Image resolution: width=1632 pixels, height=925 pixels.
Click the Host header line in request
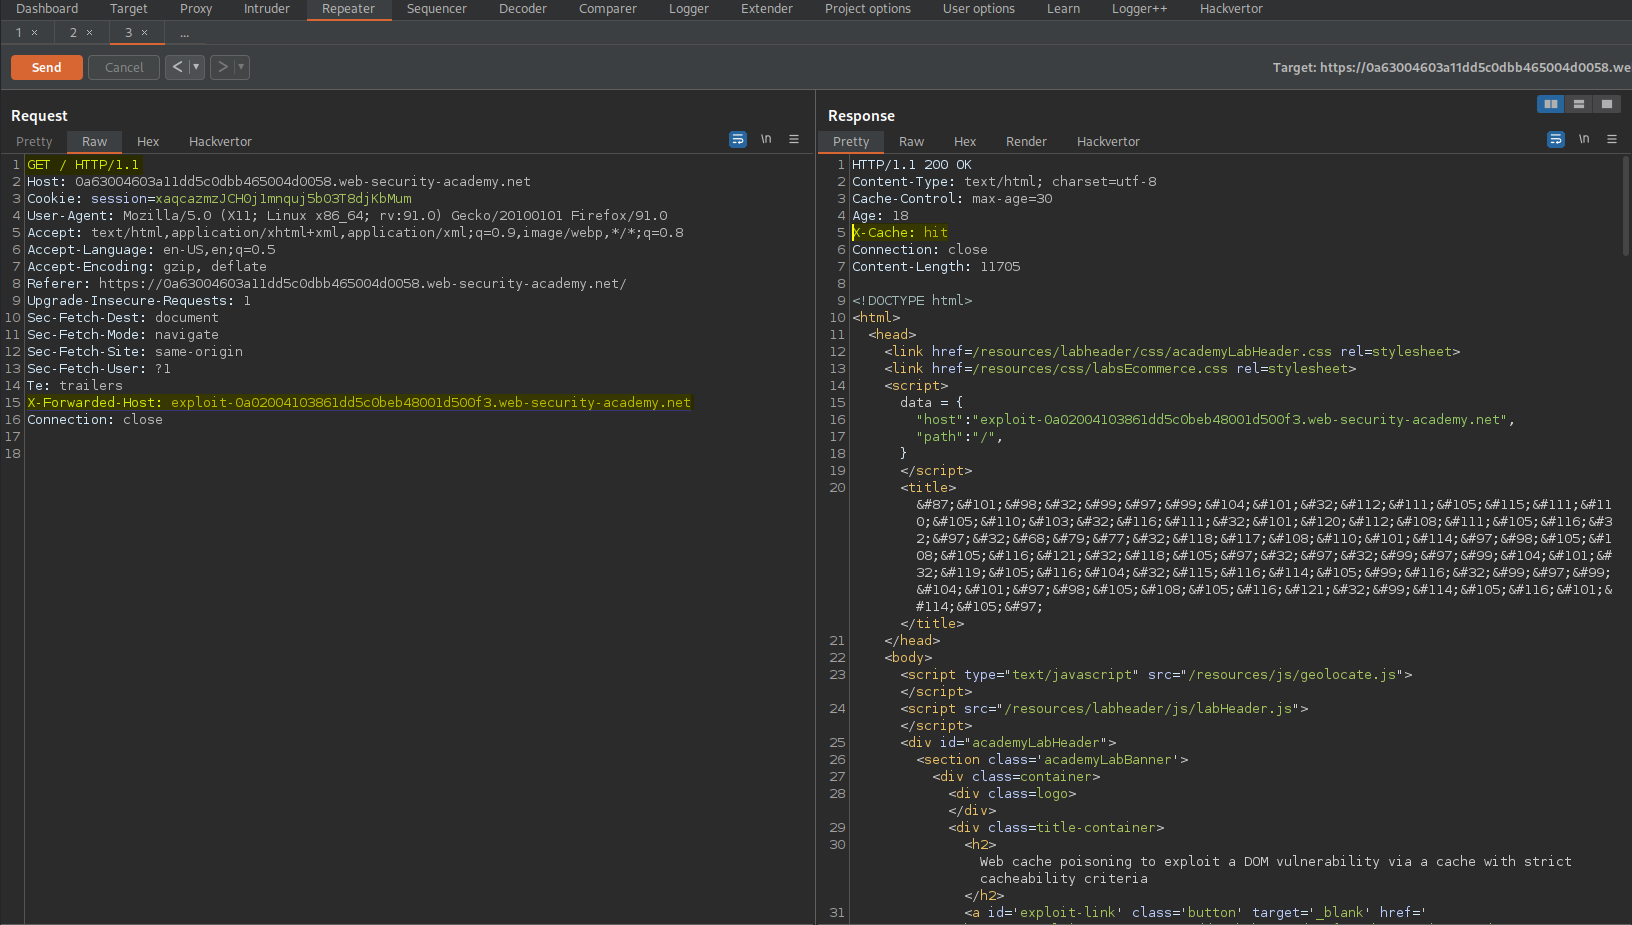(279, 182)
